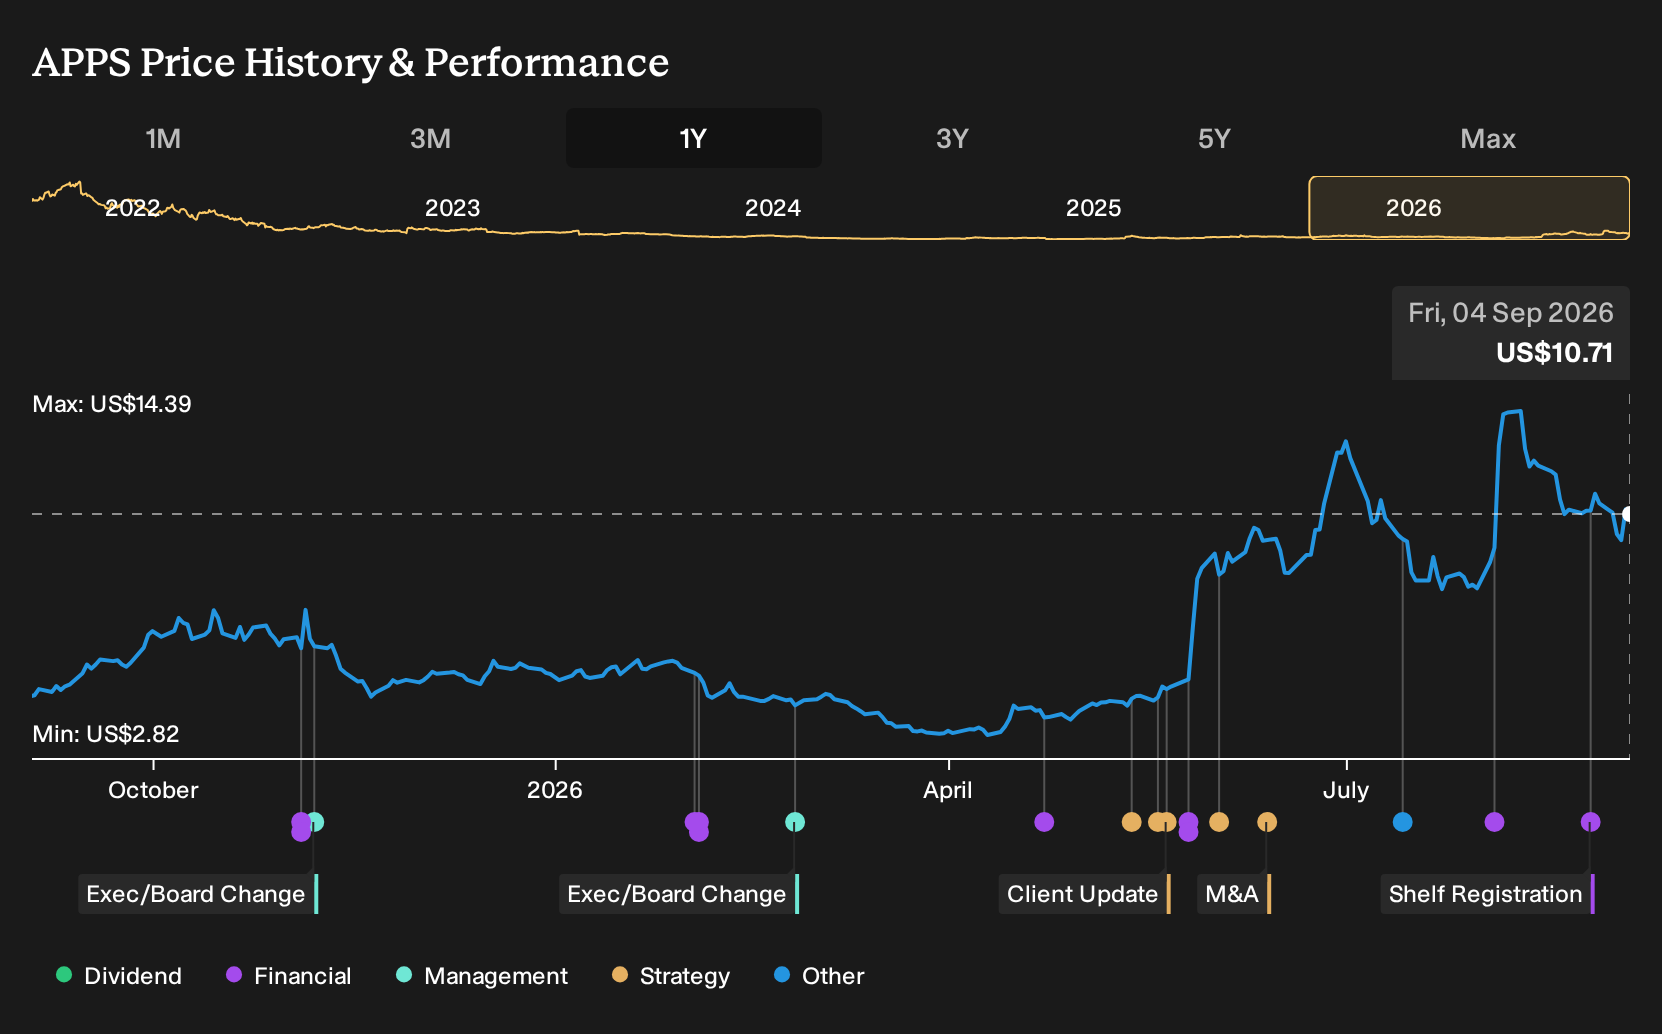Click the 'APPS Price History & Performance' heading
The height and width of the screenshot is (1034, 1662).
[351, 62]
